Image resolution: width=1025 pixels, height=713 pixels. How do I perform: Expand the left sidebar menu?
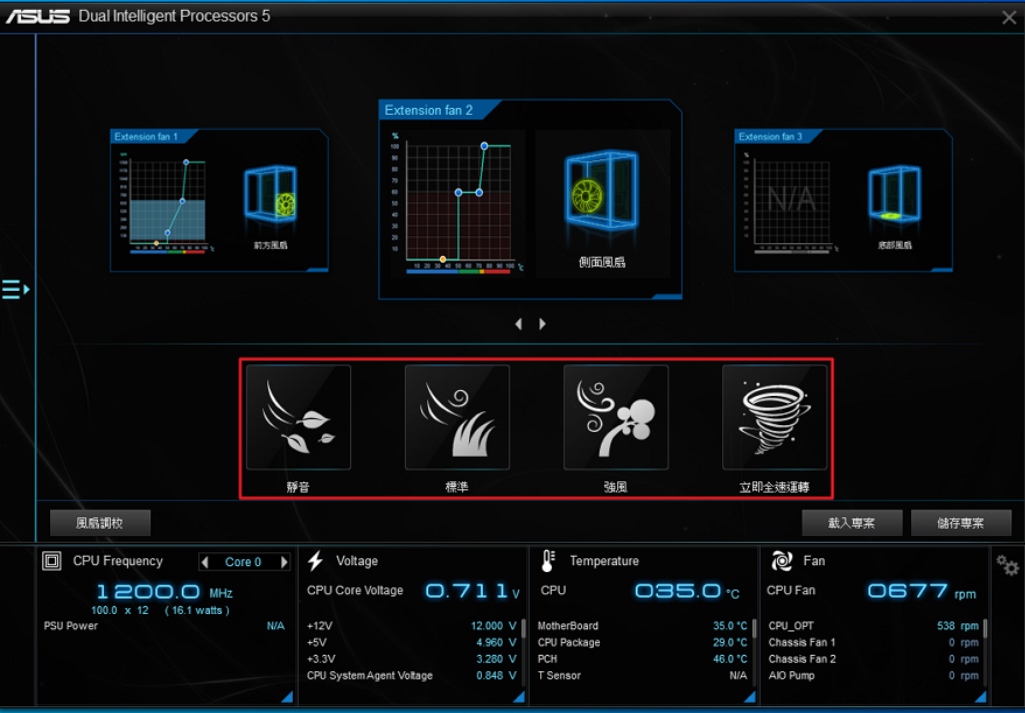pos(15,290)
